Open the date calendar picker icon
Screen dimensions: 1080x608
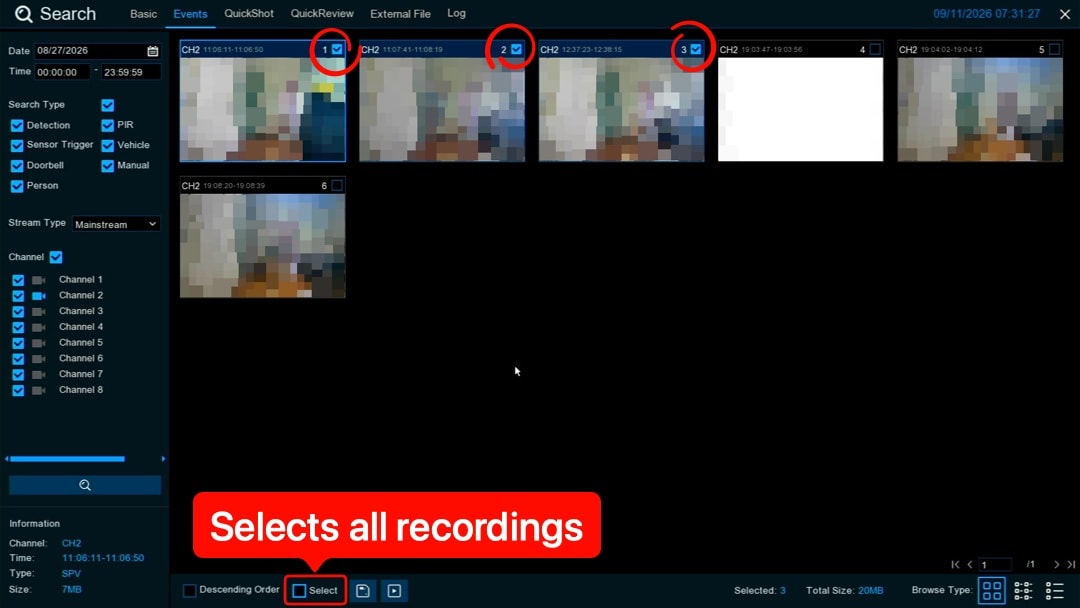tap(153, 51)
